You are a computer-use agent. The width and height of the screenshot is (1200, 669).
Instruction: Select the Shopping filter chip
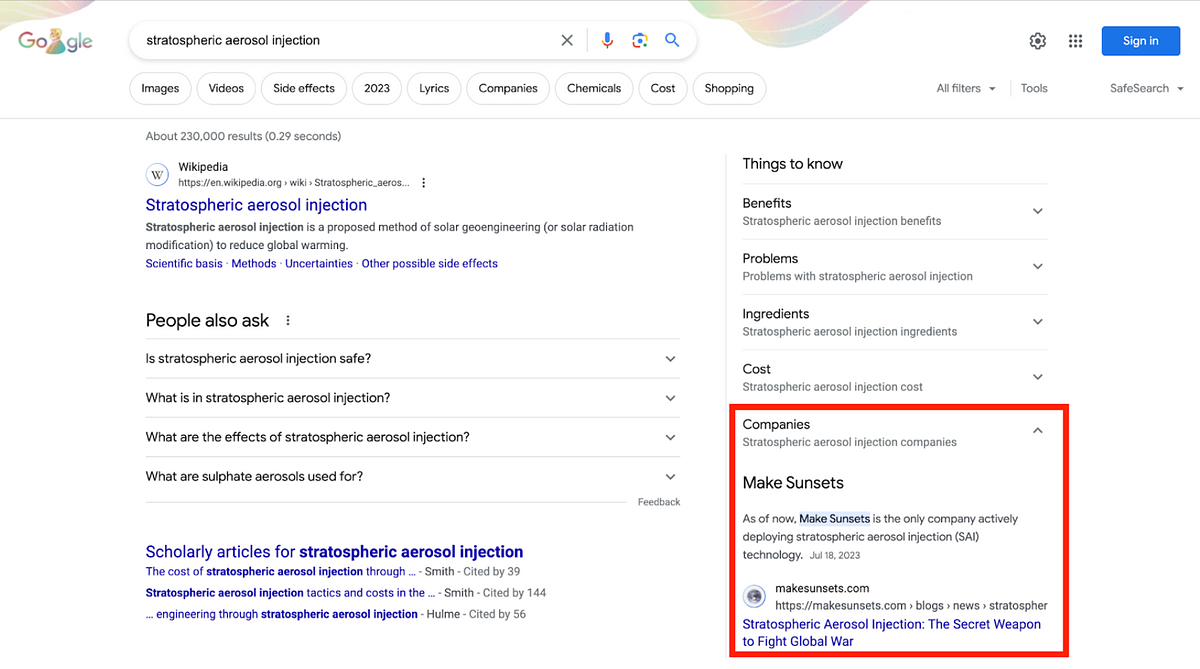click(x=729, y=88)
